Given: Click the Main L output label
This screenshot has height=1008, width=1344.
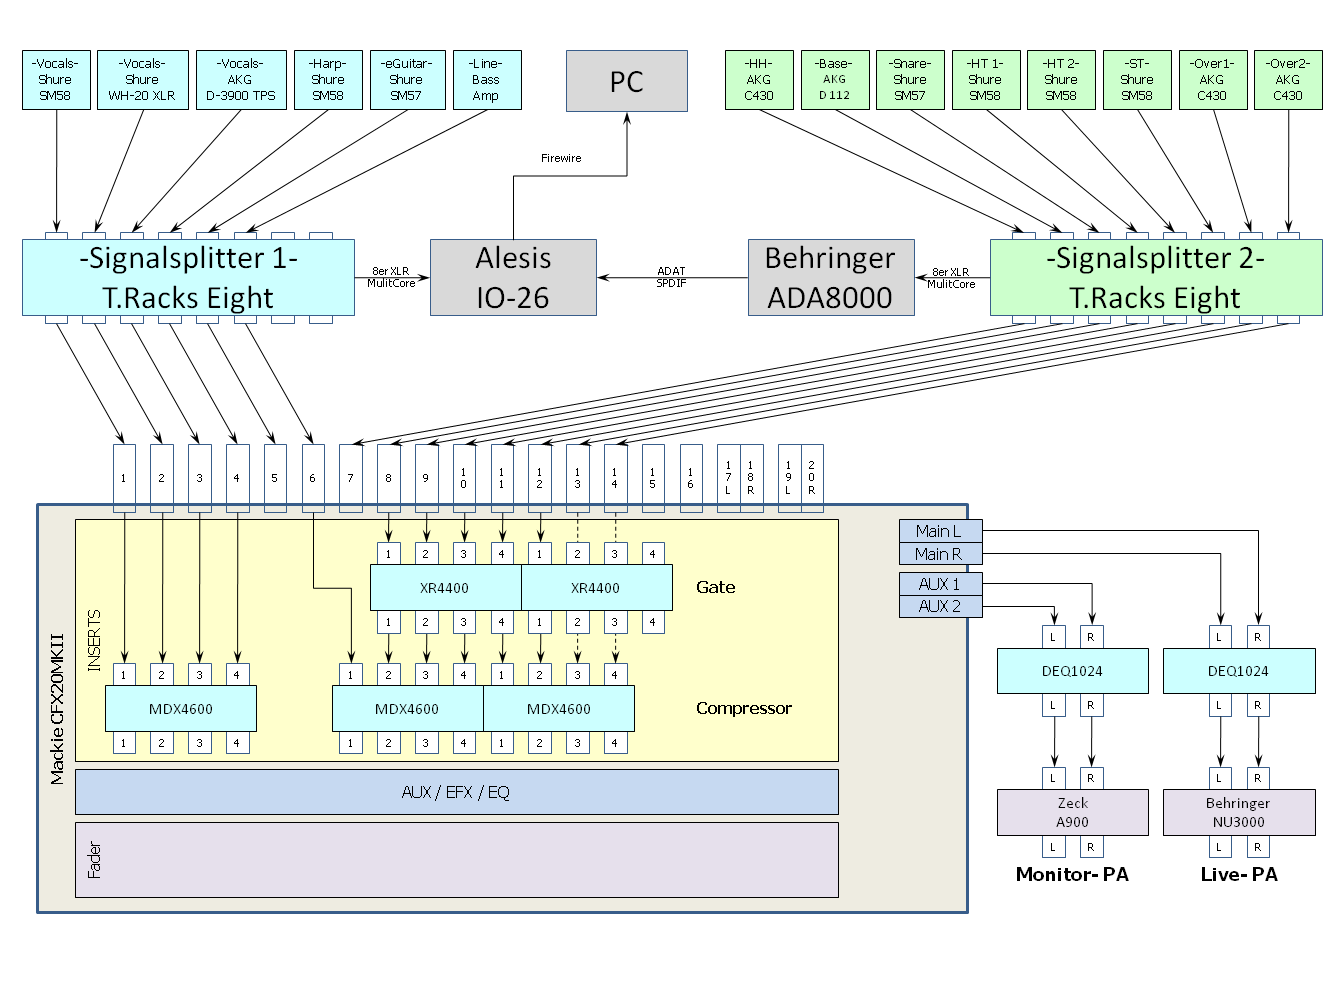Looking at the screenshot, I should (x=941, y=531).
